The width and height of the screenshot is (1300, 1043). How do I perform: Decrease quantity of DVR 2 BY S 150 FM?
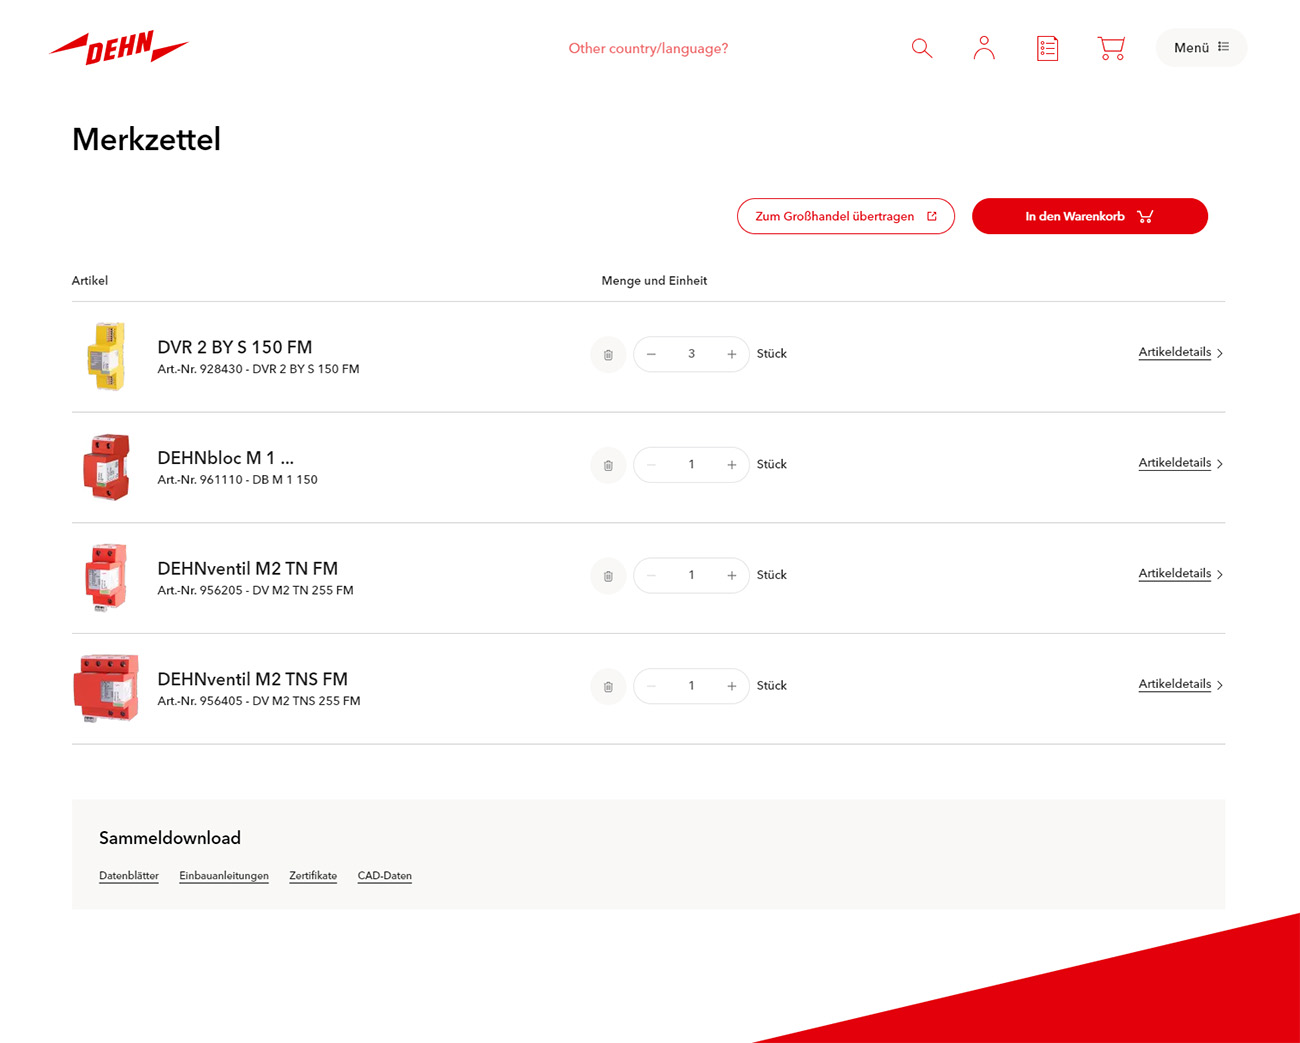coord(652,354)
